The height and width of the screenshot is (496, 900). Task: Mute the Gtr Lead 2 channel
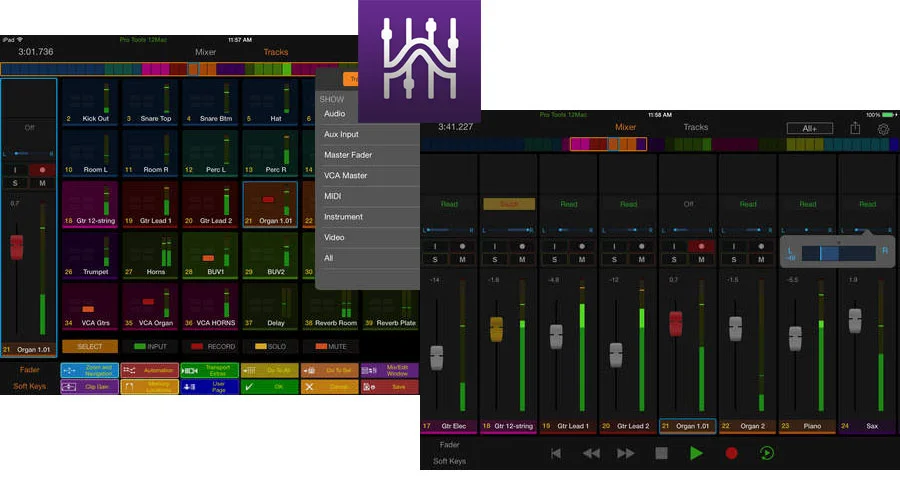(x=641, y=259)
